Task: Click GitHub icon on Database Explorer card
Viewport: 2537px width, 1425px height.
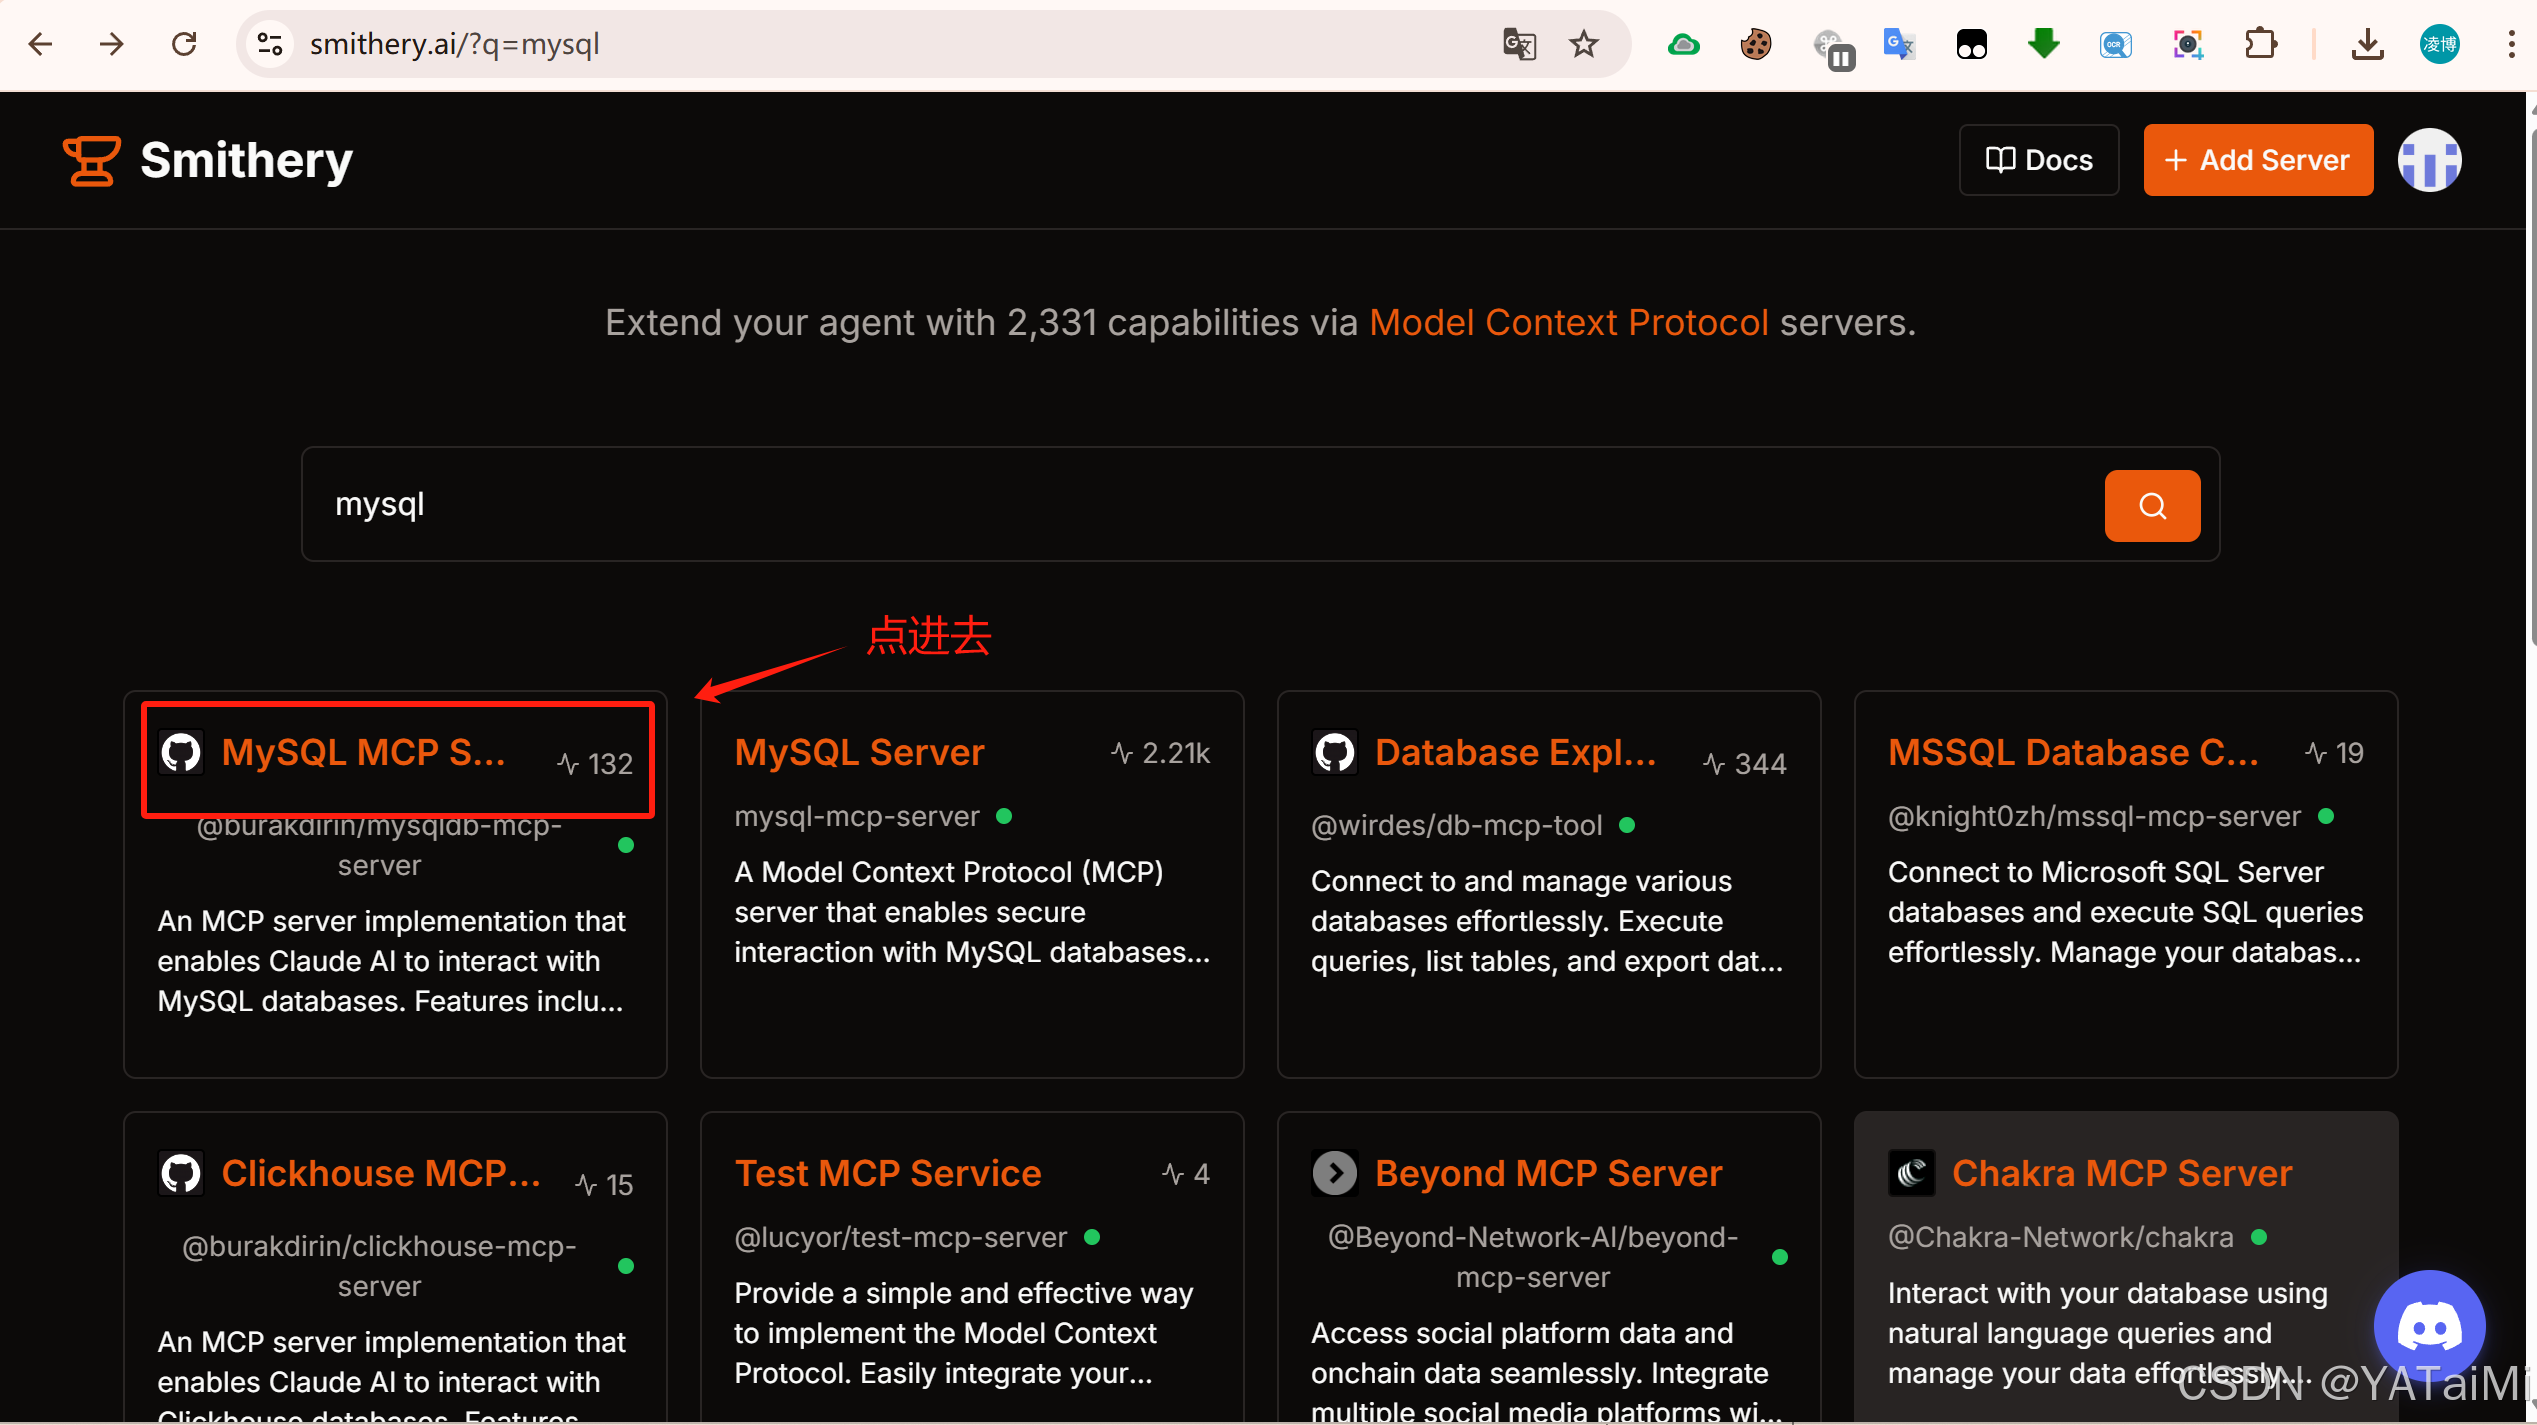Action: point(1334,752)
